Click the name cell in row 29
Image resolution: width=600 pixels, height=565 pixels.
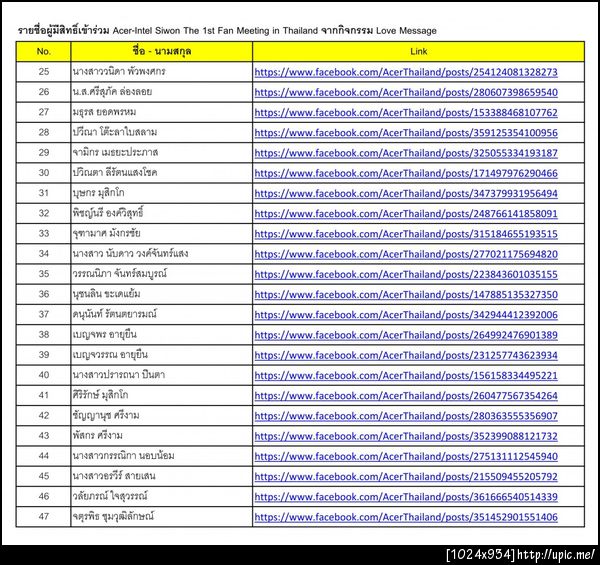point(161,153)
